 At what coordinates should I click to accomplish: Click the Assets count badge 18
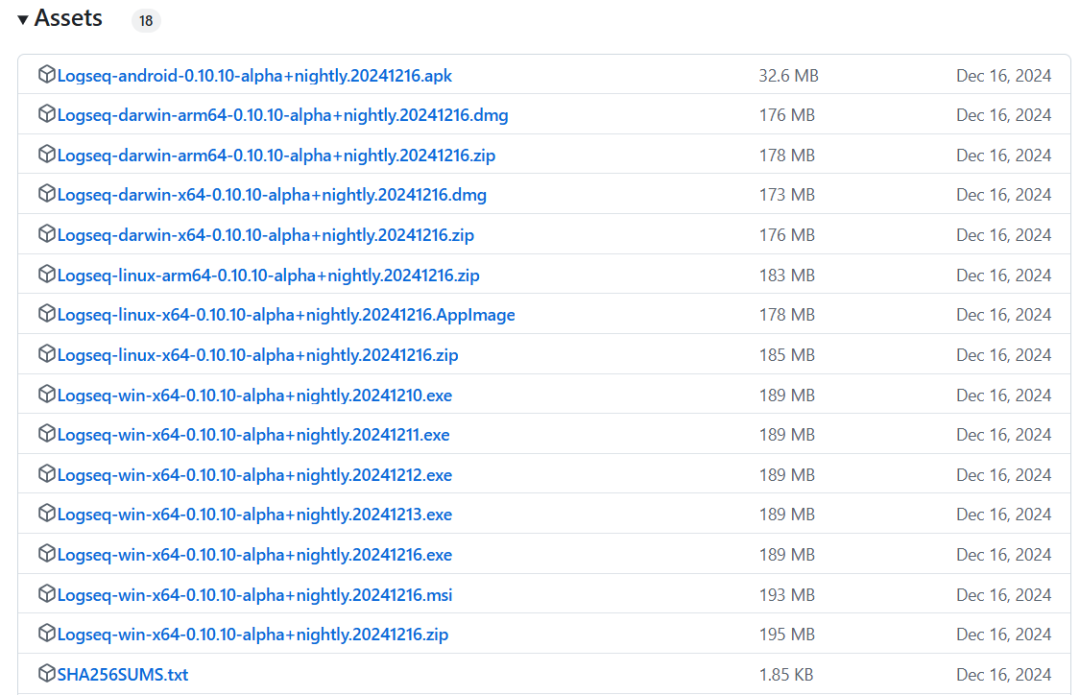point(146,21)
